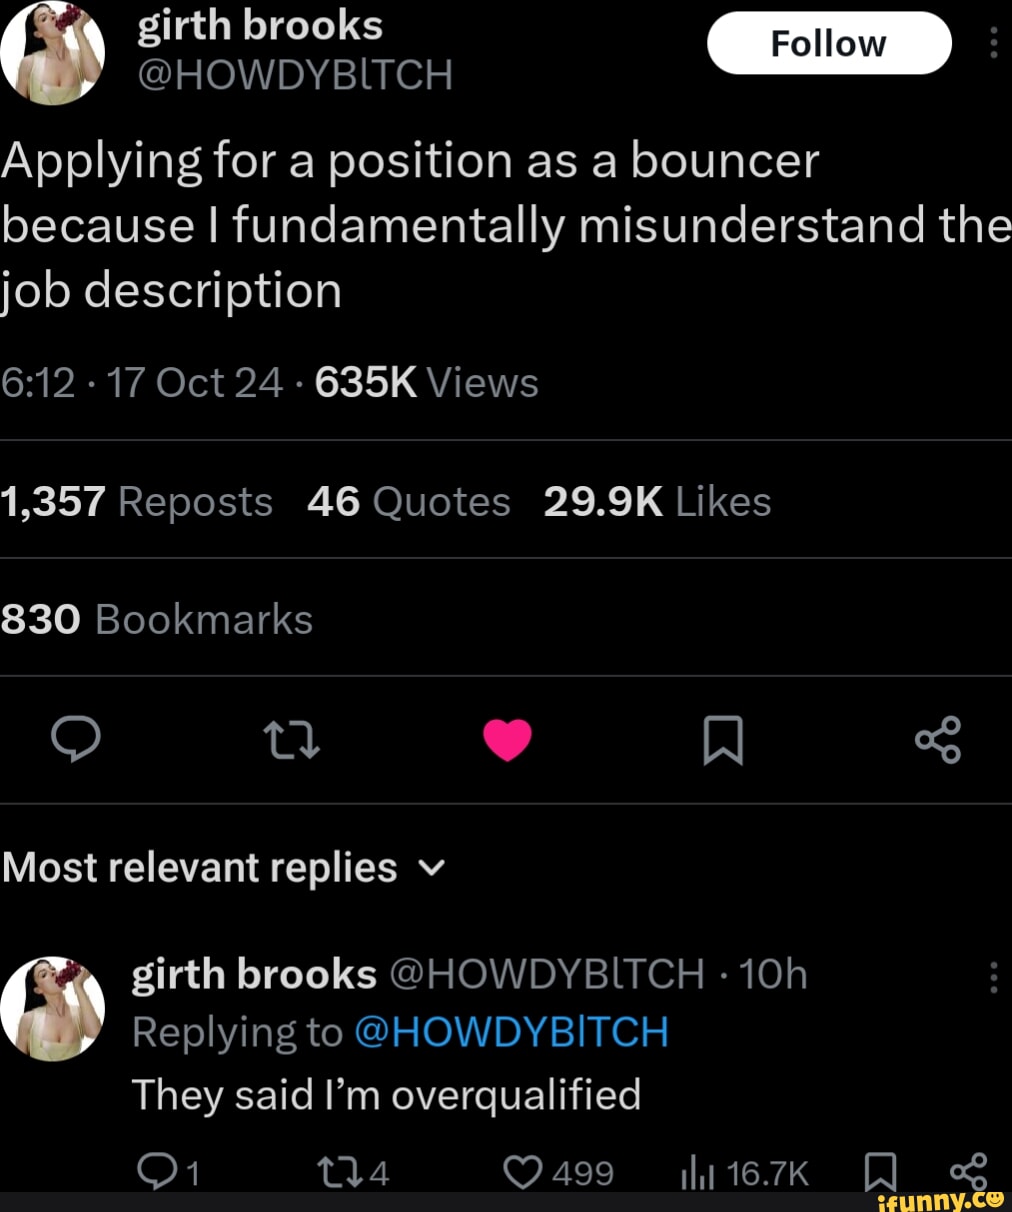Open the reply's three-dot options menu
Viewport: 1012px width, 1212px height.
[x=993, y=977]
